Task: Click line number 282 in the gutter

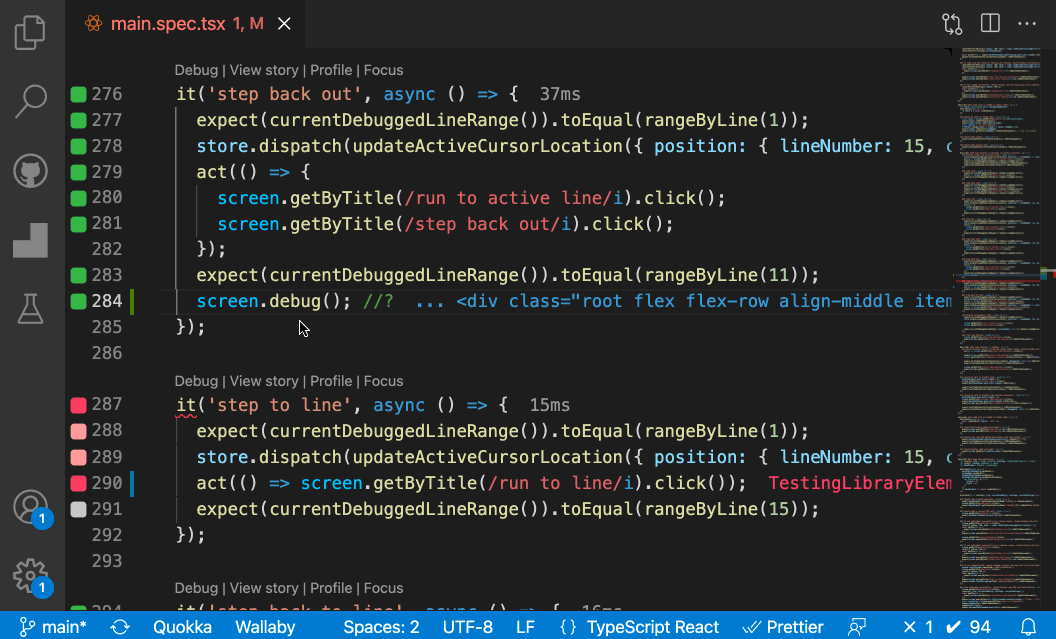Action: [107, 249]
